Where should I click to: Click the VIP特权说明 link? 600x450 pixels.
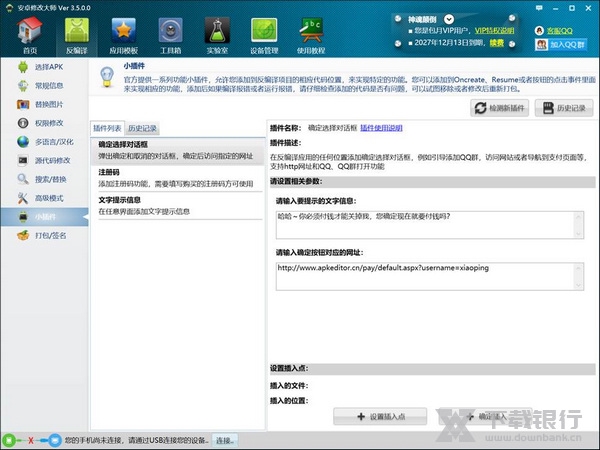pyautogui.click(x=494, y=30)
